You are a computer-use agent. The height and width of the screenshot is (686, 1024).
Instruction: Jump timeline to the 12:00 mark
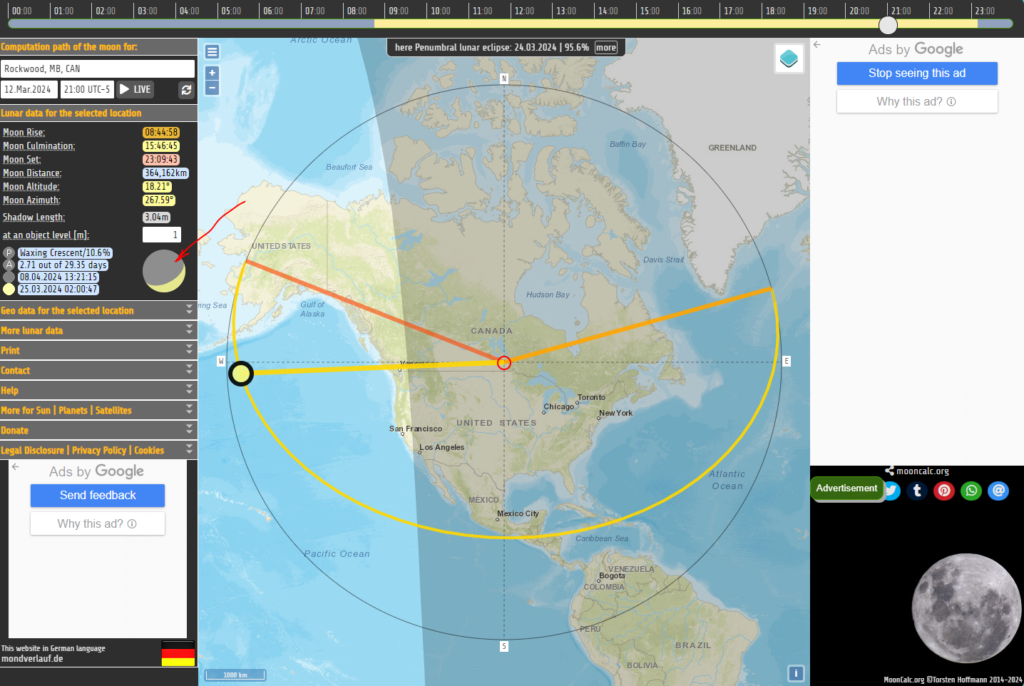pos(524,10)
